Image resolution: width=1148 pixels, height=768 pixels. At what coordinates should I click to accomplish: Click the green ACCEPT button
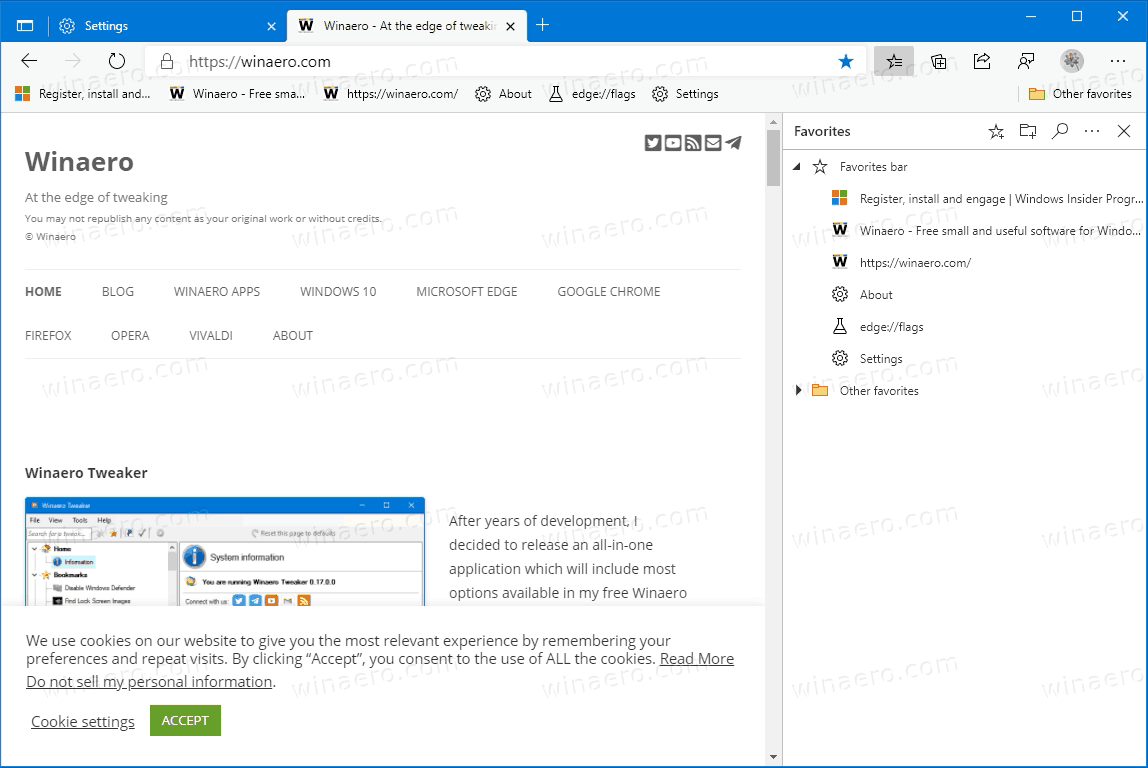[185, 720]
